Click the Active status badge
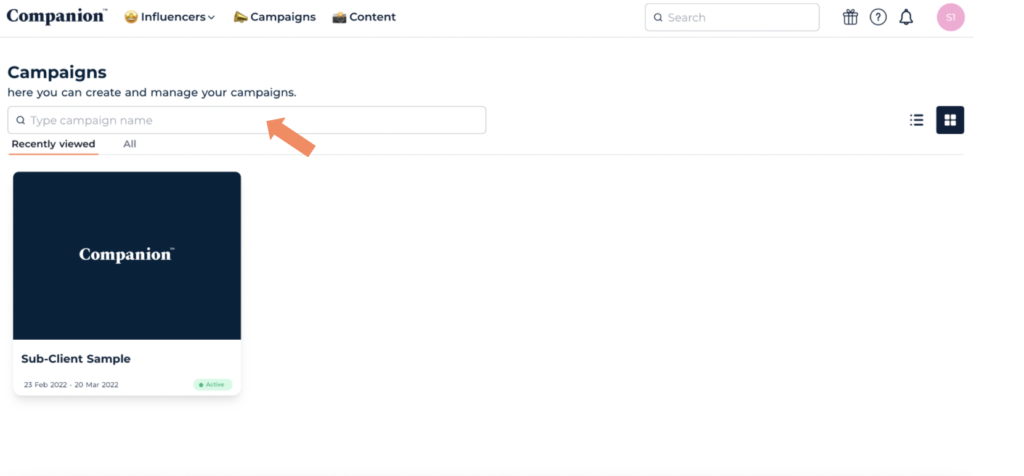 point(213,384)
